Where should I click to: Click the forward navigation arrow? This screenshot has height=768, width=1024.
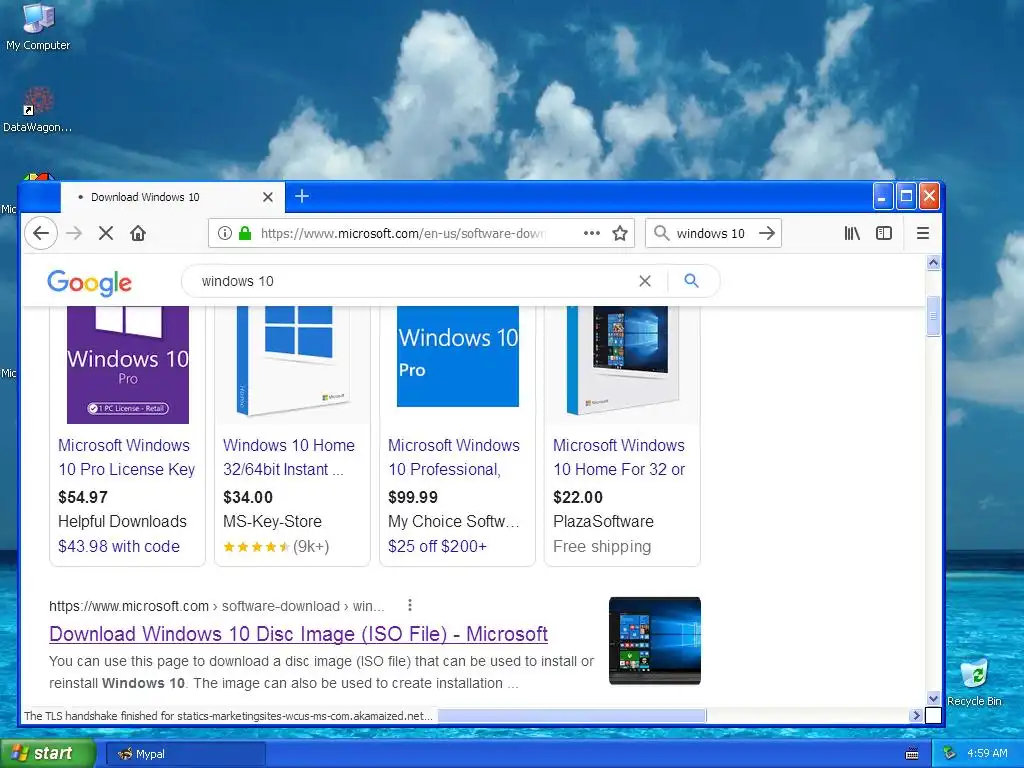(74, 233)
